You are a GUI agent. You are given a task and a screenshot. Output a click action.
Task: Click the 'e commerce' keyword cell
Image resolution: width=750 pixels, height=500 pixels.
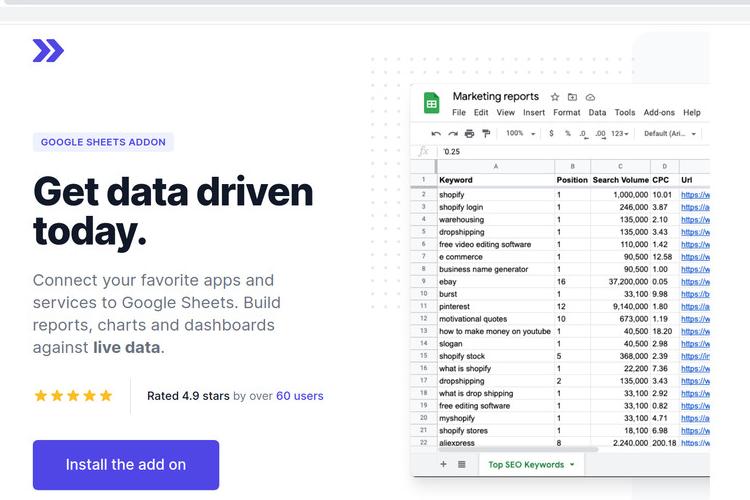496,257
